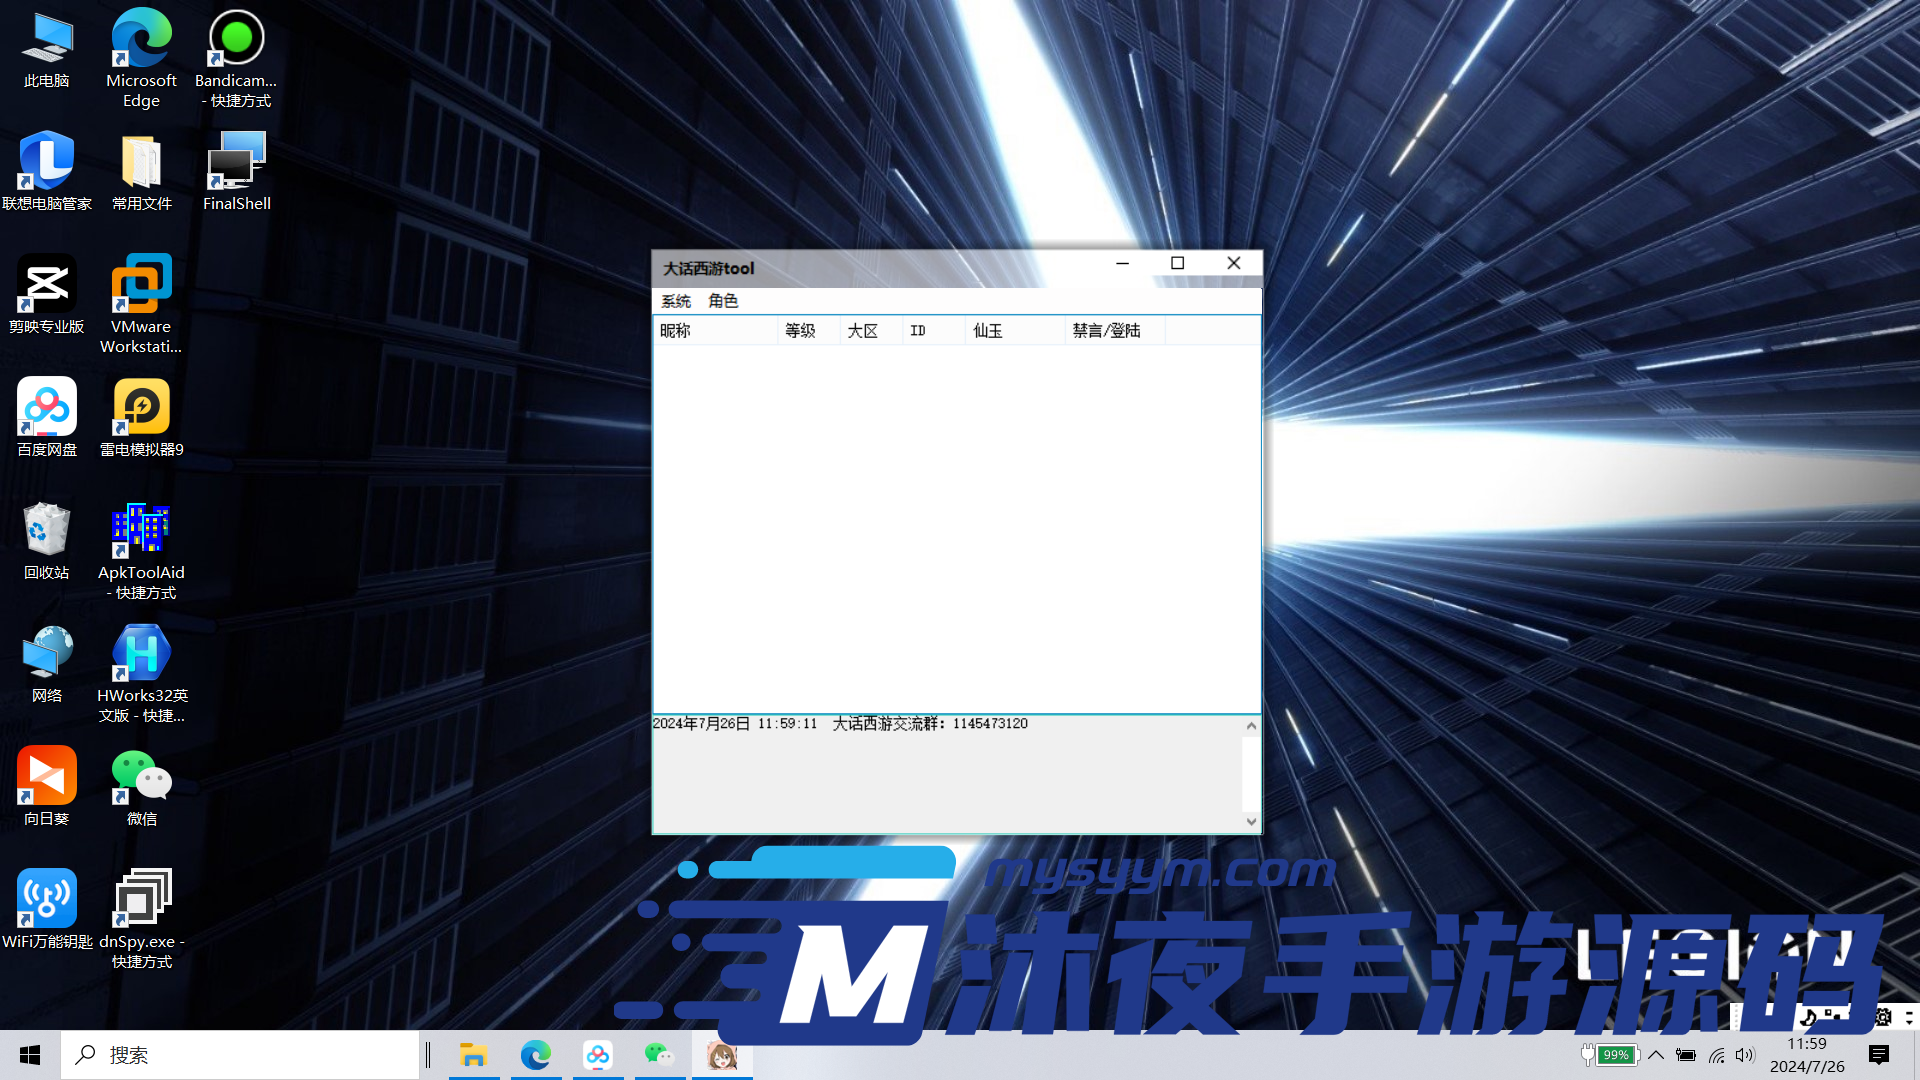Open the 系统 menu

[676, 301]
